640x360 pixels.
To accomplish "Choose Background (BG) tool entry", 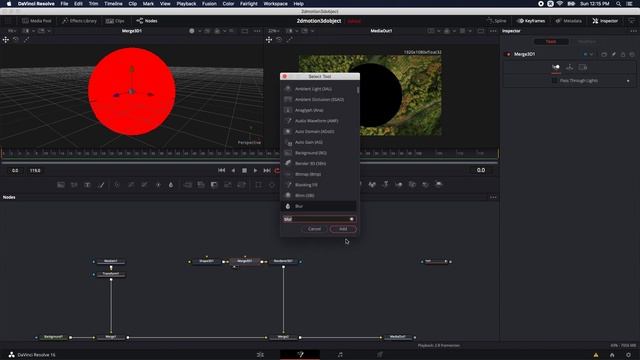I will click(319, 153).
